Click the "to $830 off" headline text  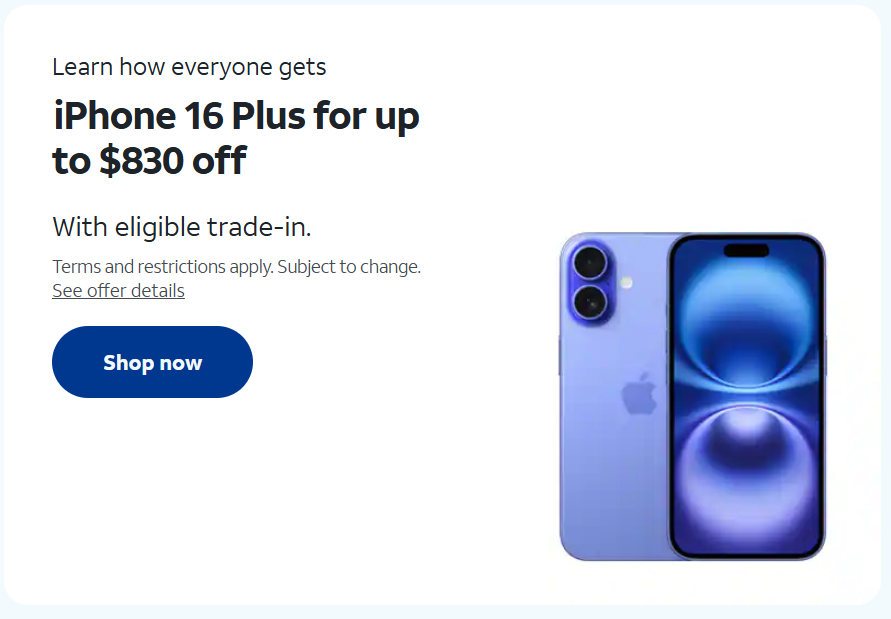click(149, 160)
